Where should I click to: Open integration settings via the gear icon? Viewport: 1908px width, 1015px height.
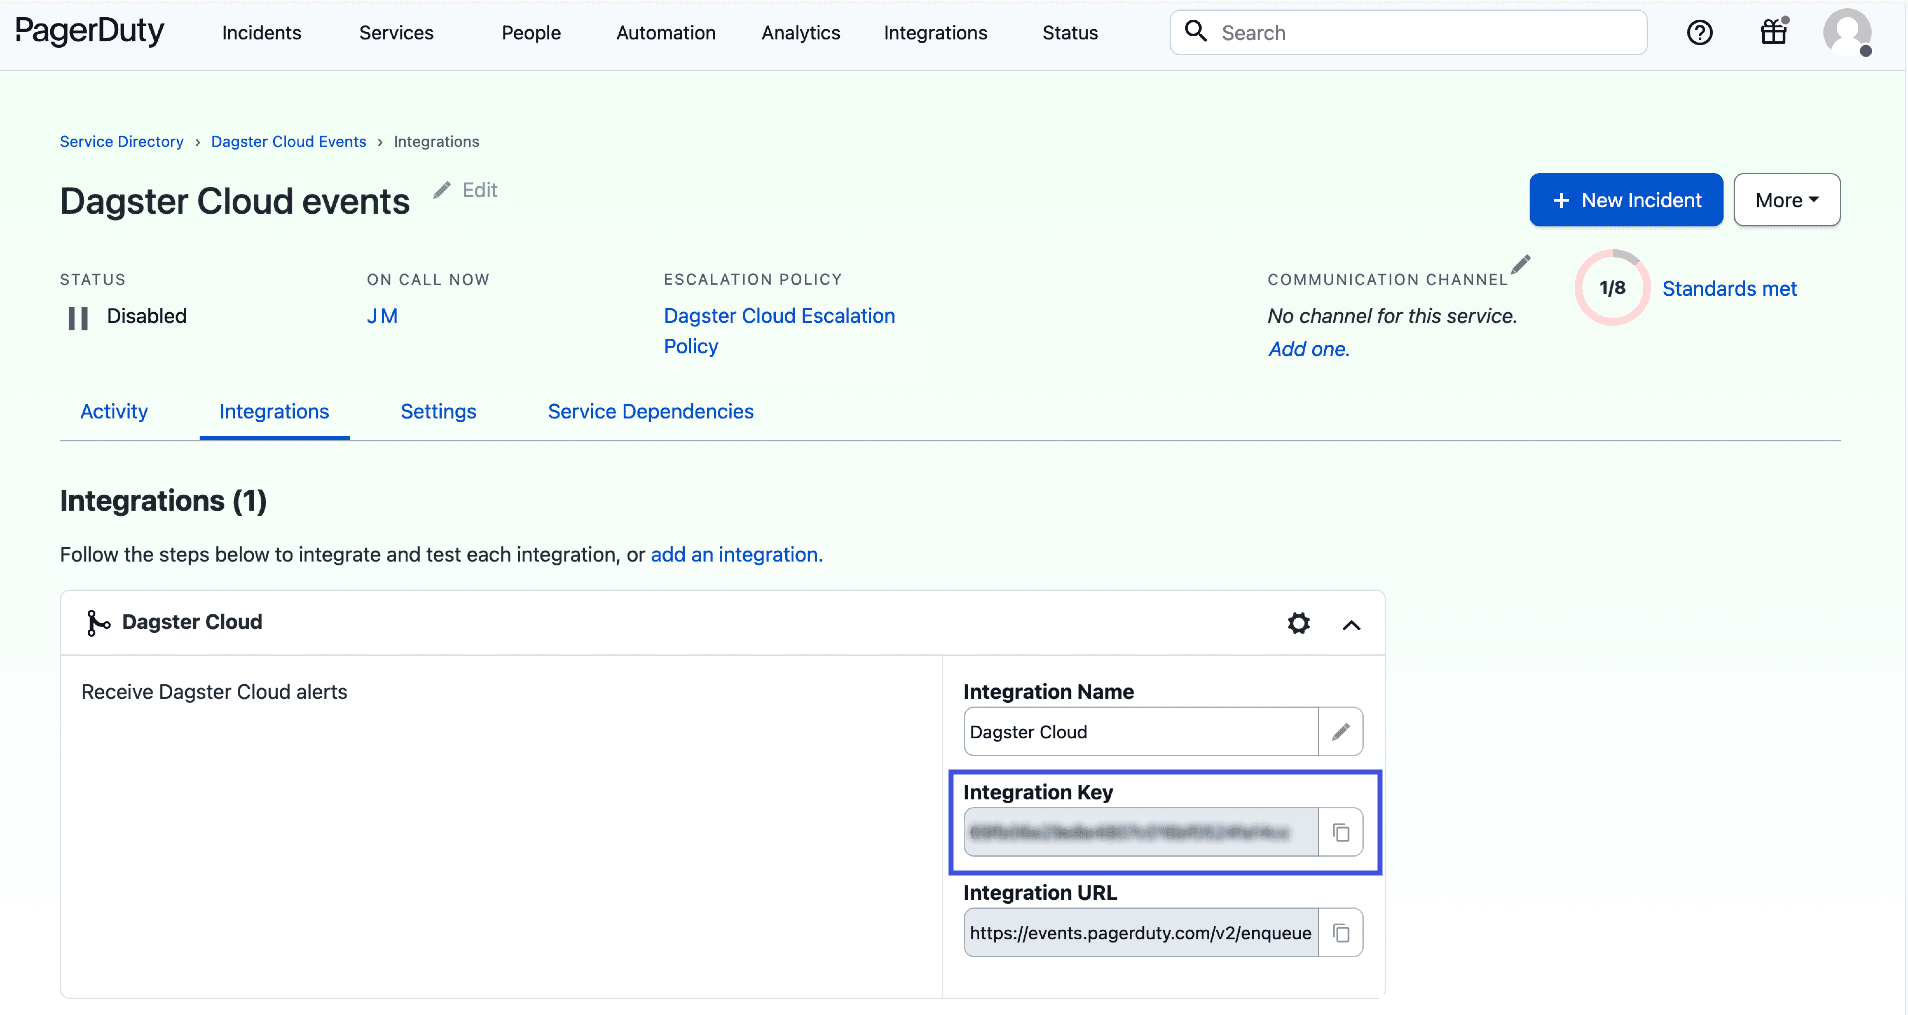[x=1298, y=622]
